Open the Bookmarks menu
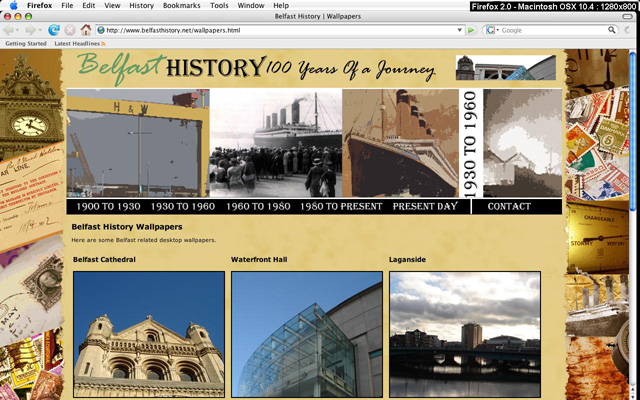Image resolution: width=640 pixels, height=400 pixels. pyautogui.click(x=181, y=6)
